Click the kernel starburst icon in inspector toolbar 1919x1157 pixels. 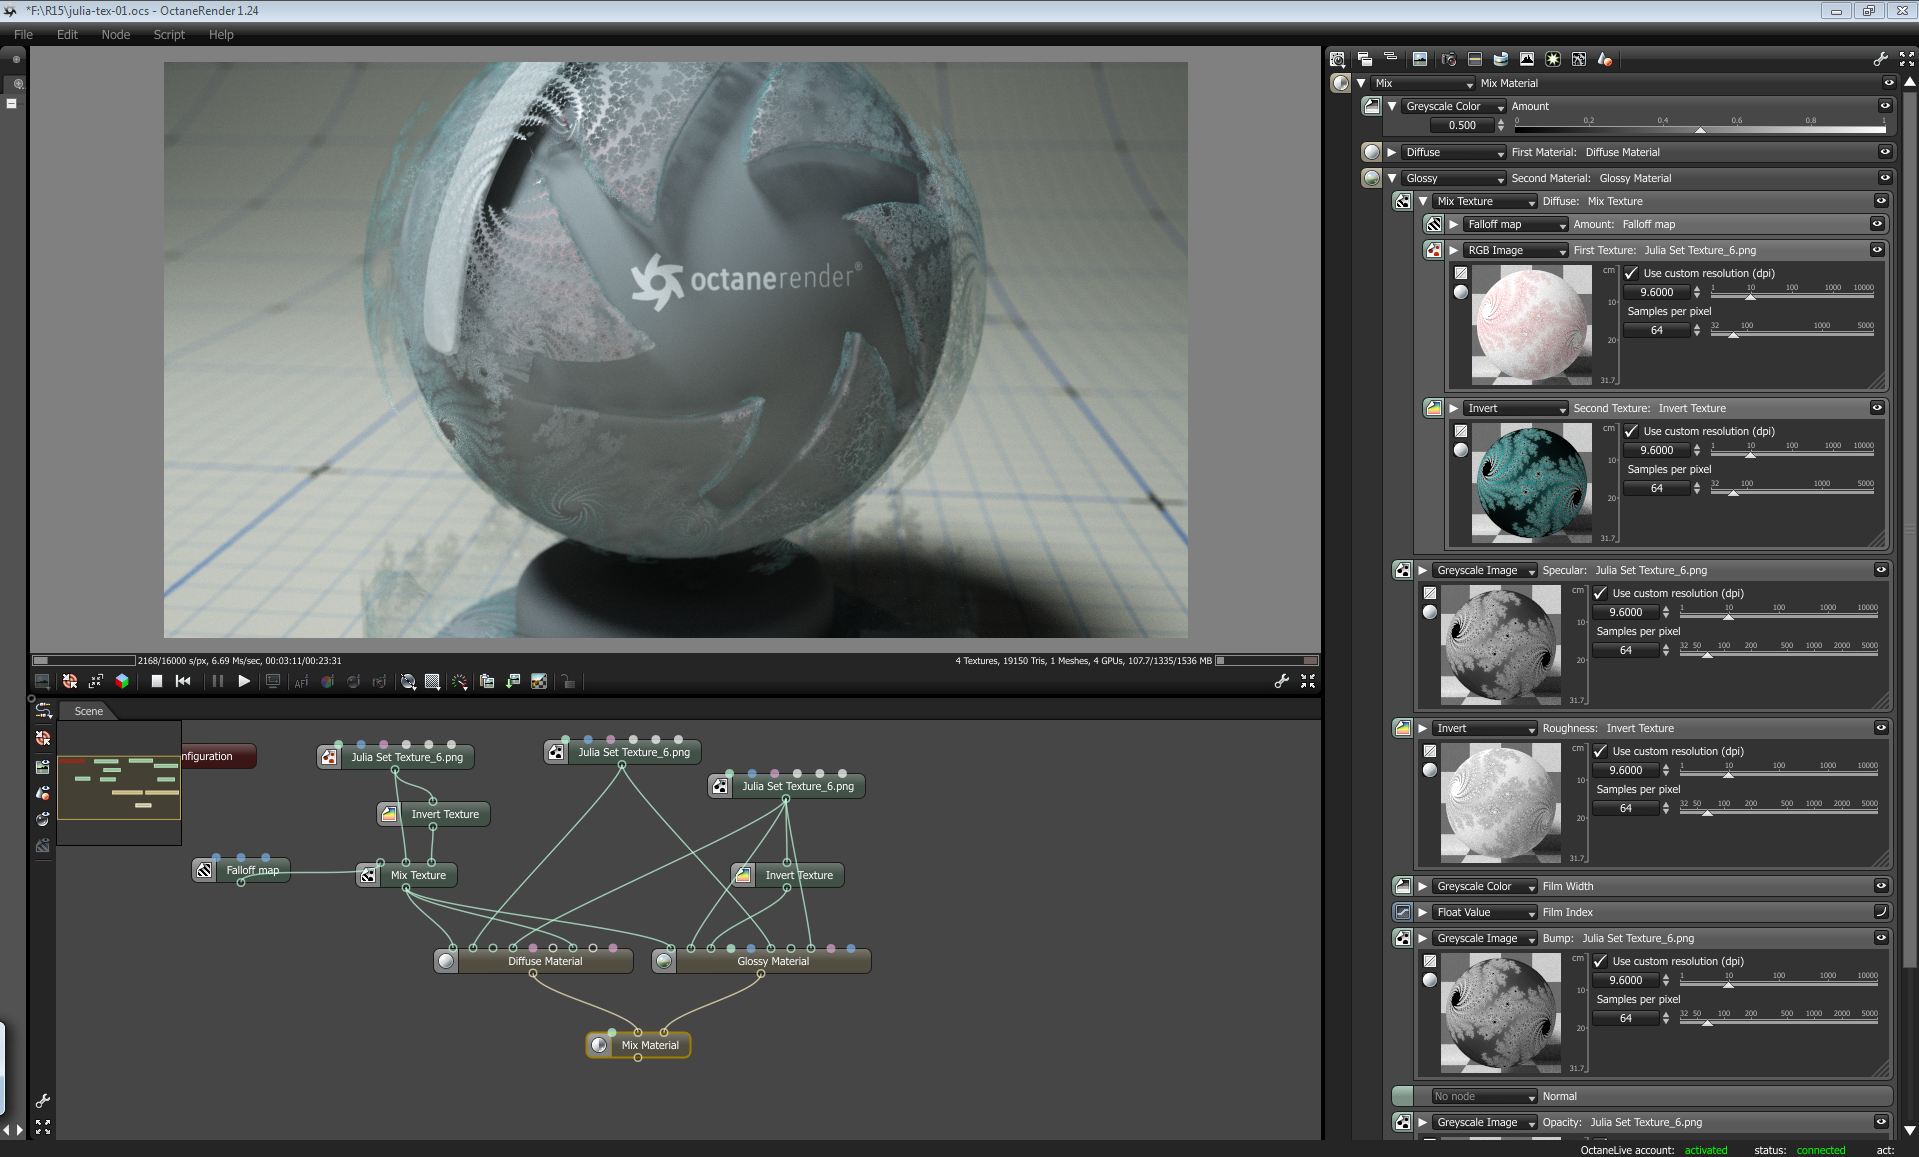click(x=1553, y=59)
